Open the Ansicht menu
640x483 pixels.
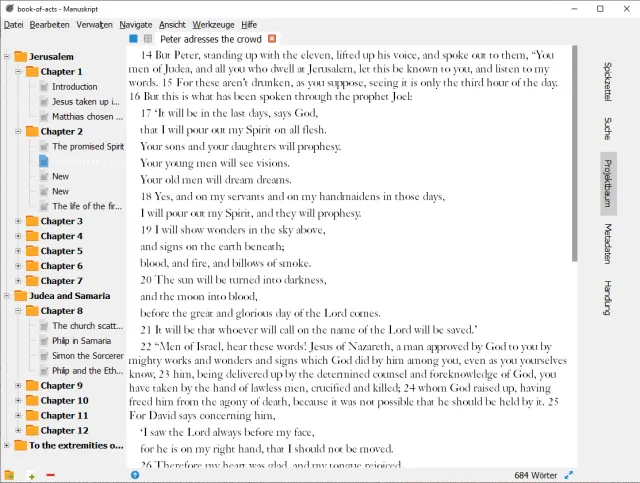pos(172,23)
